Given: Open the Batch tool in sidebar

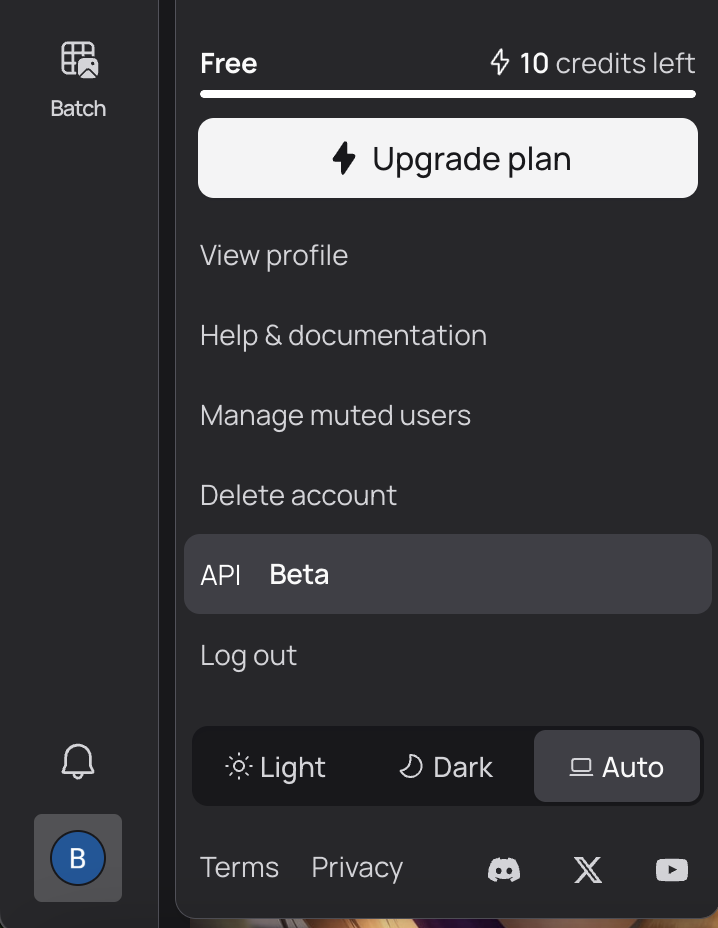Looking at the screenshot, I should pos(78,78).
